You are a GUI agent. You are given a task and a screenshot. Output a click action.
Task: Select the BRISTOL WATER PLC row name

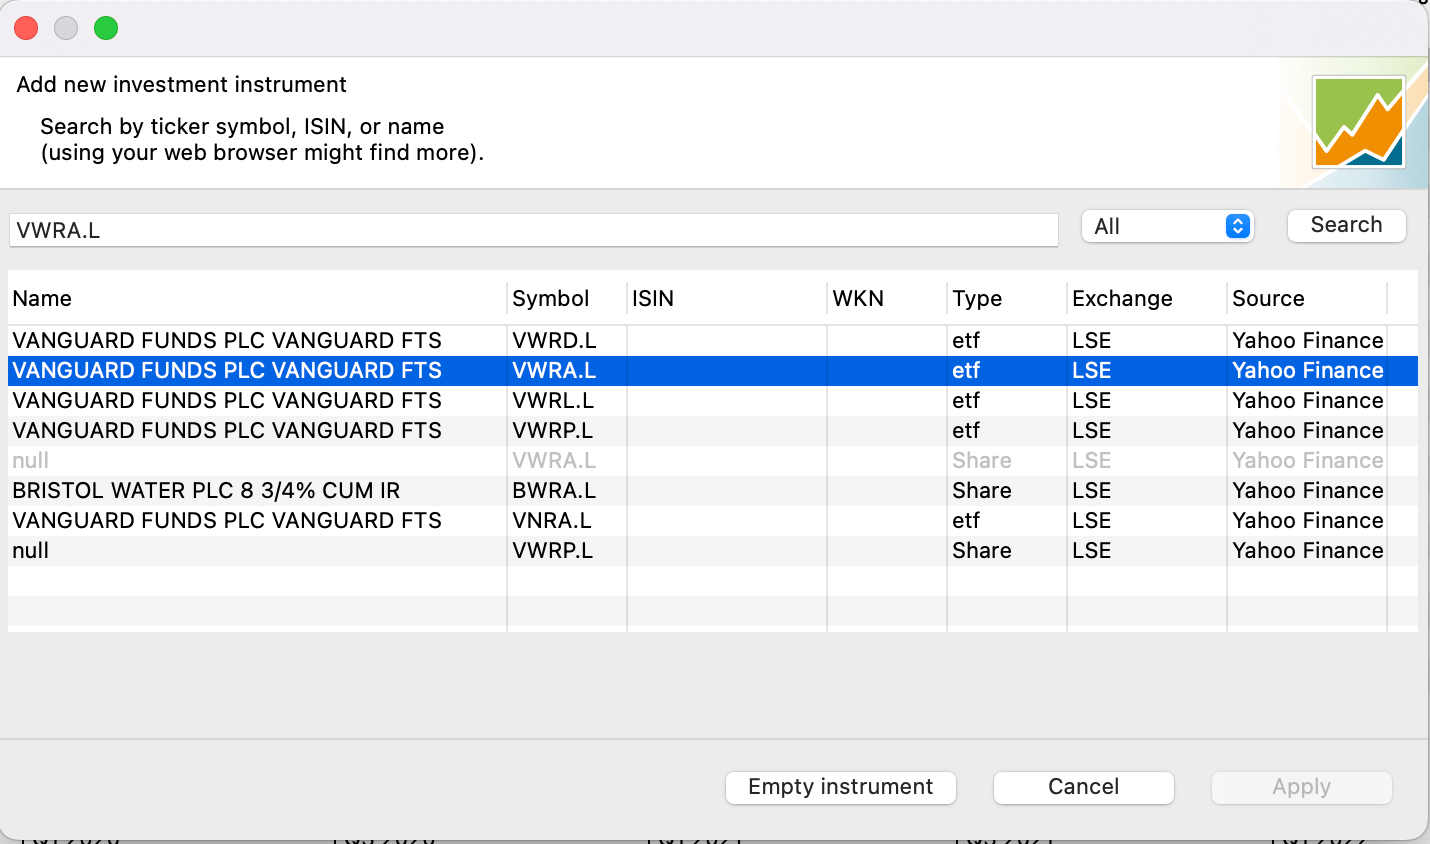206,490
